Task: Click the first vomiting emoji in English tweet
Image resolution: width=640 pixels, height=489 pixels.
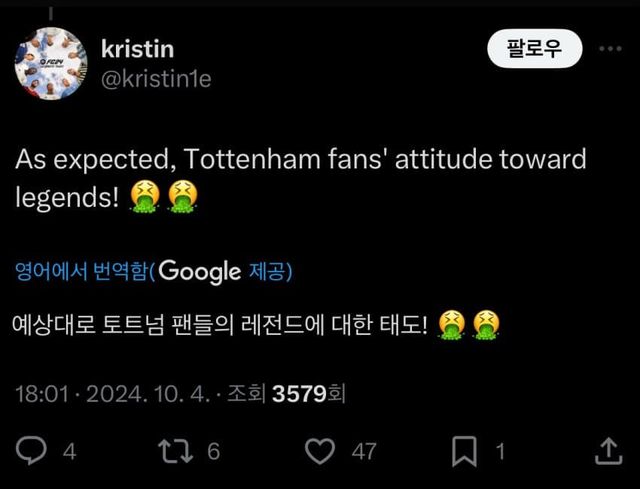Action: pos(145,197)
